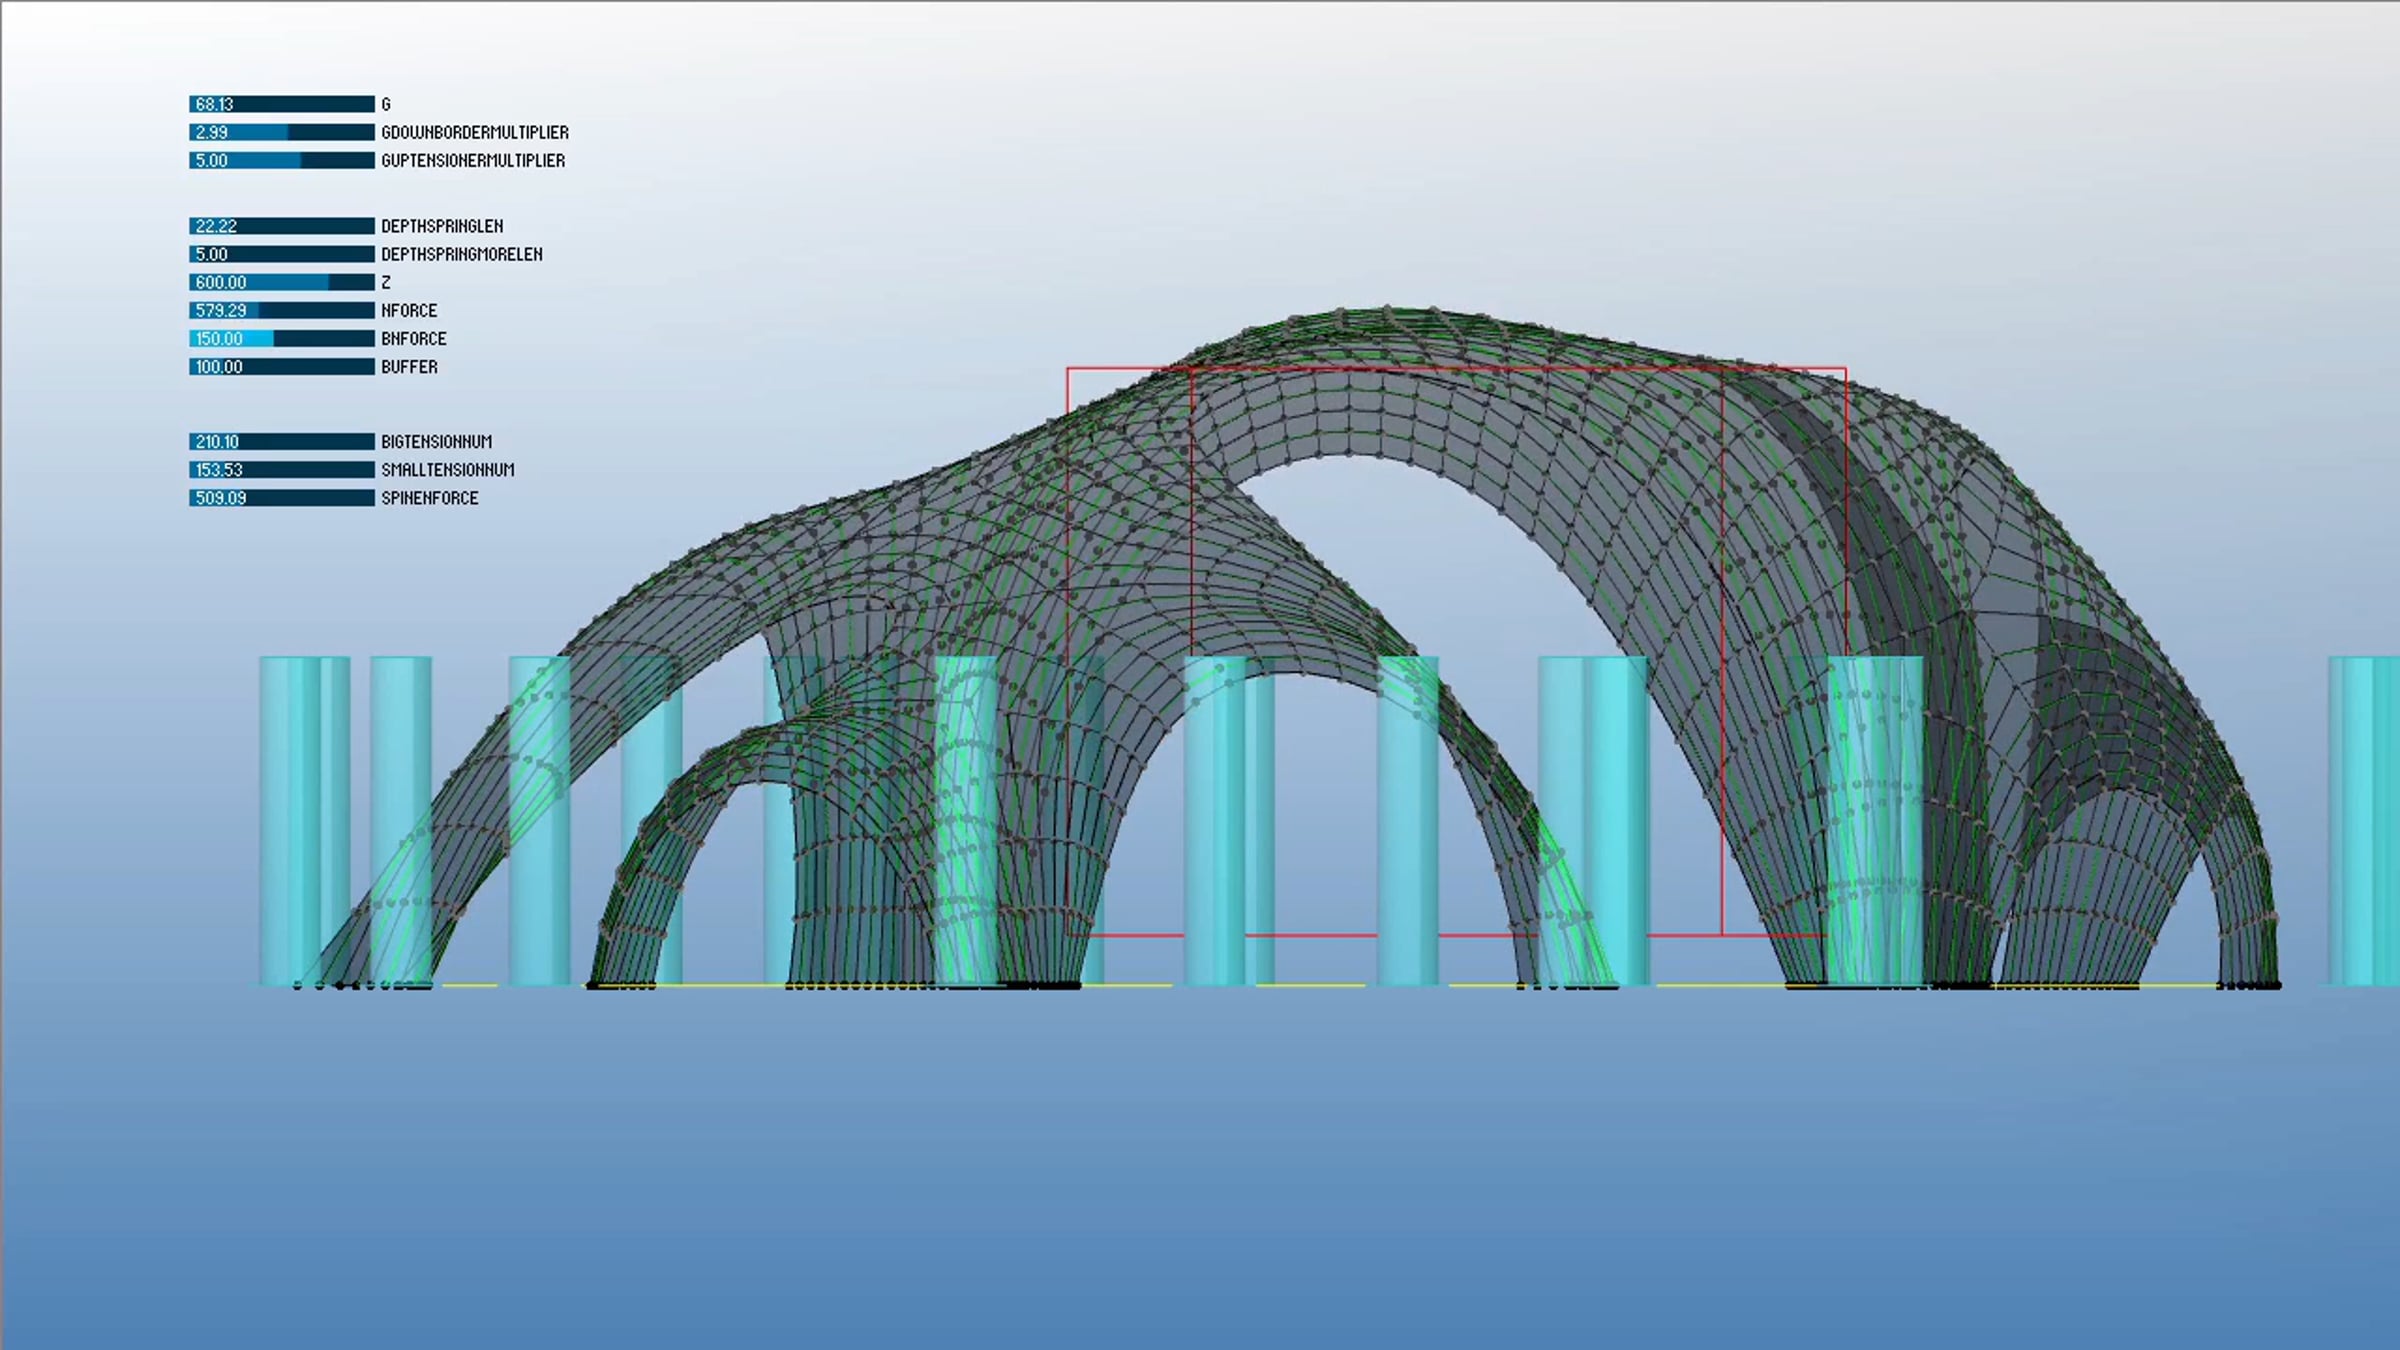The image size is (2400, 1350).
Task: Adjust the NFORCE slider
Action: [282, 310]
